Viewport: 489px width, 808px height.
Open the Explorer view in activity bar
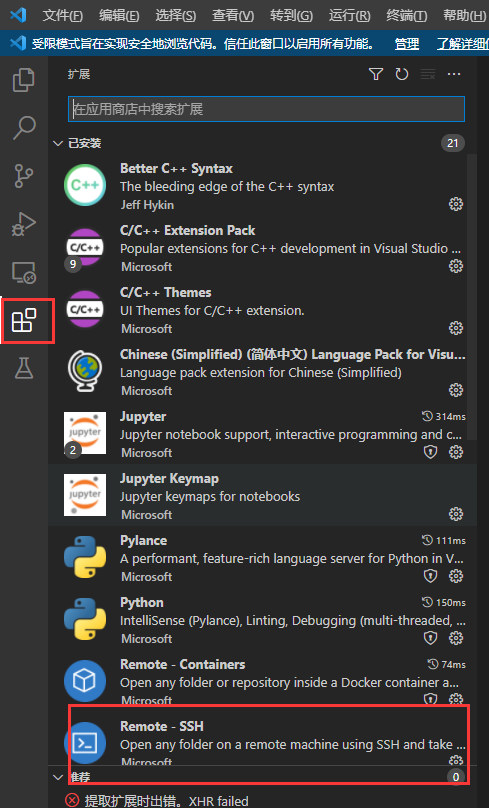24,80
